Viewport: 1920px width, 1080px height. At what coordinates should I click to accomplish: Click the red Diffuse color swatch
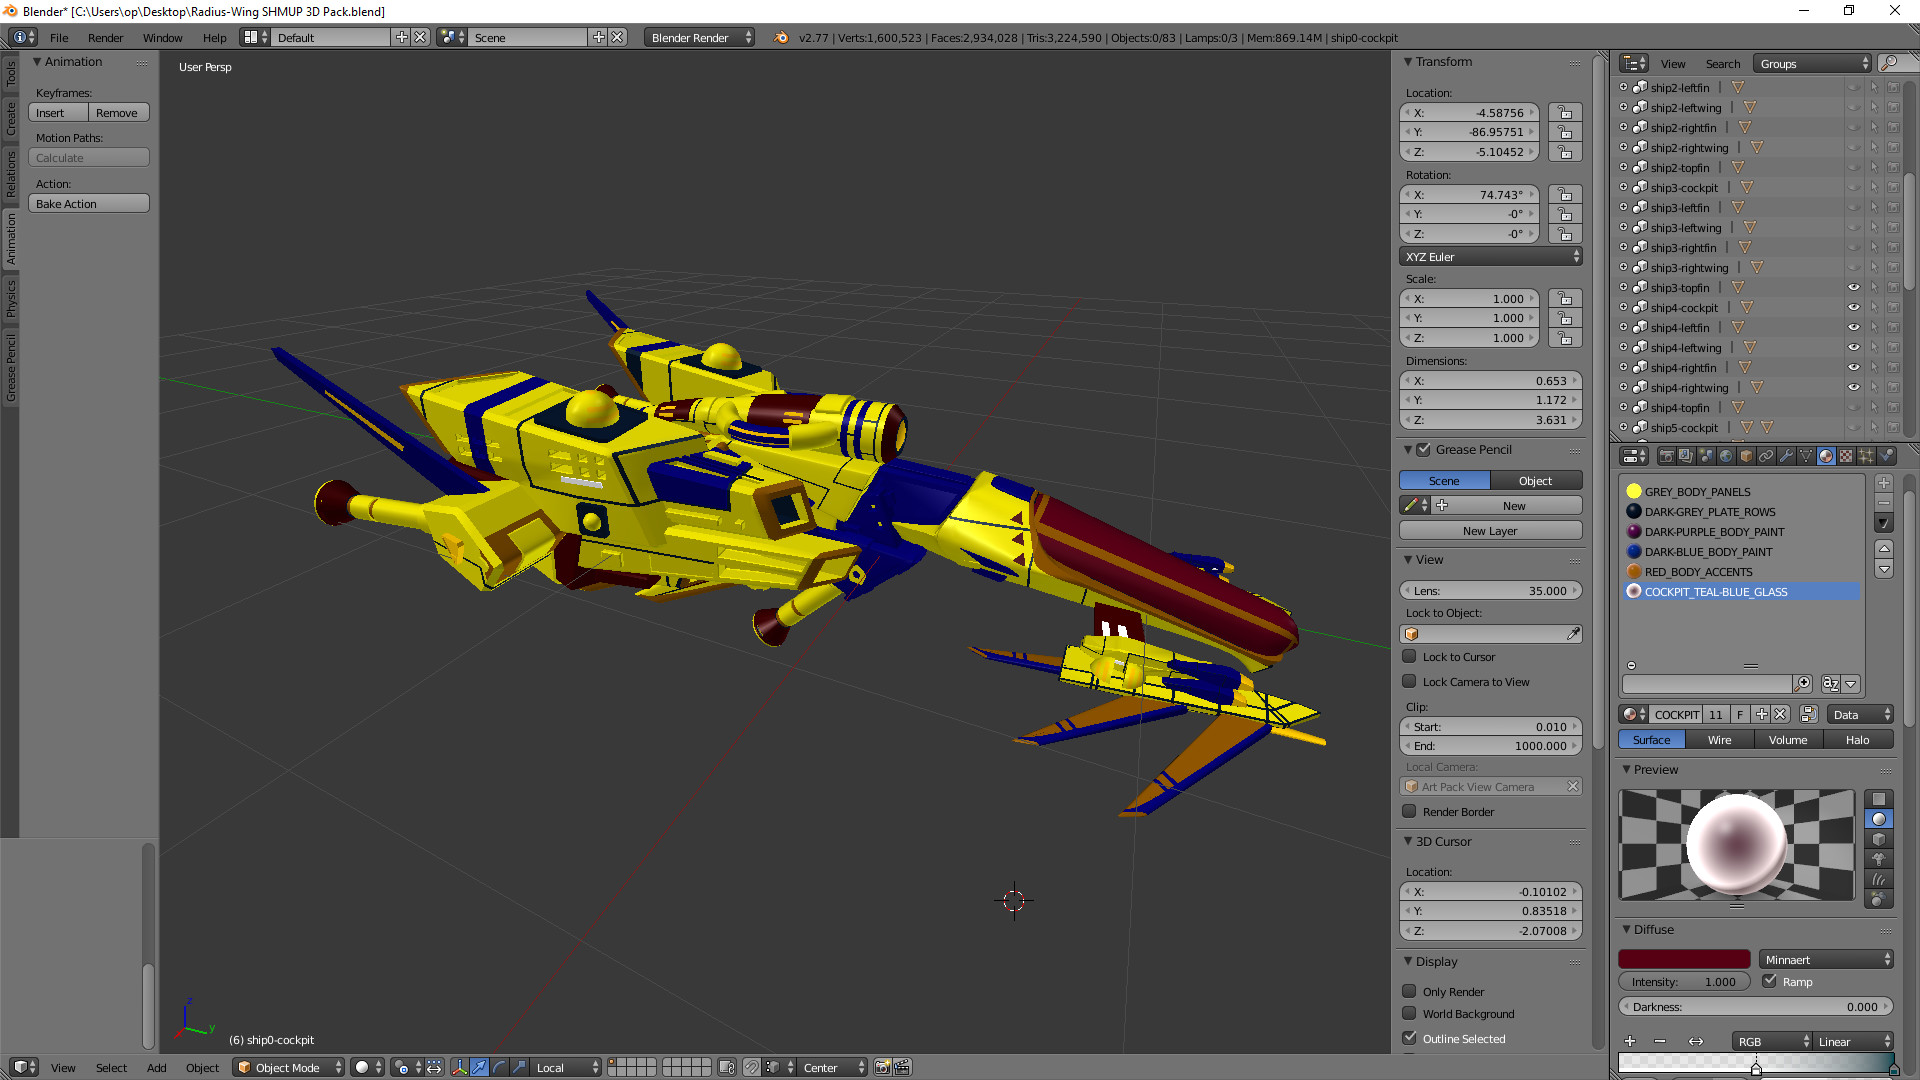[1684, 959]
